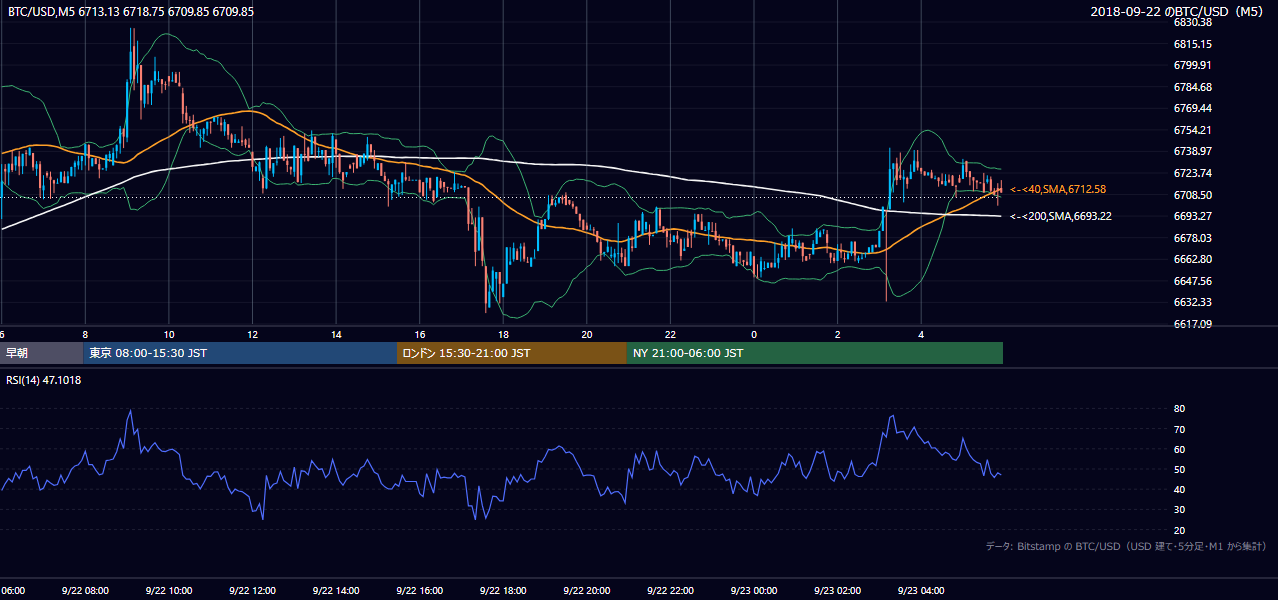Screen dimensions: 1278x600
Task: Click price axis value 6784.68
Action: [x=1193, y=87]
